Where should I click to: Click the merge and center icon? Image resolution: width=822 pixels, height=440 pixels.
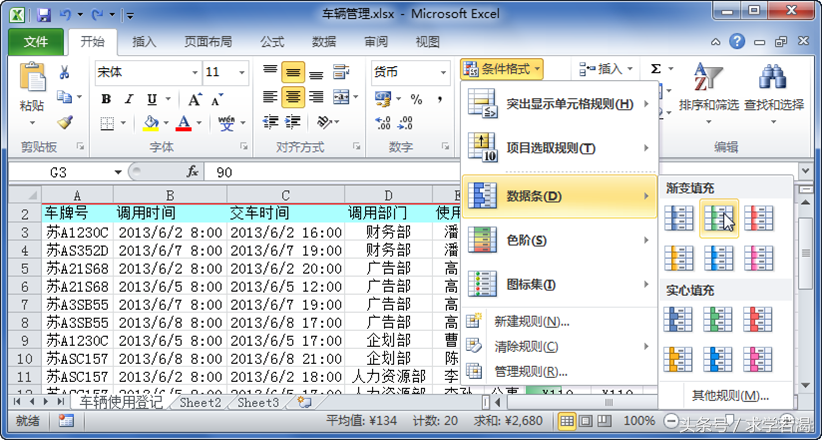click(342, 96)
